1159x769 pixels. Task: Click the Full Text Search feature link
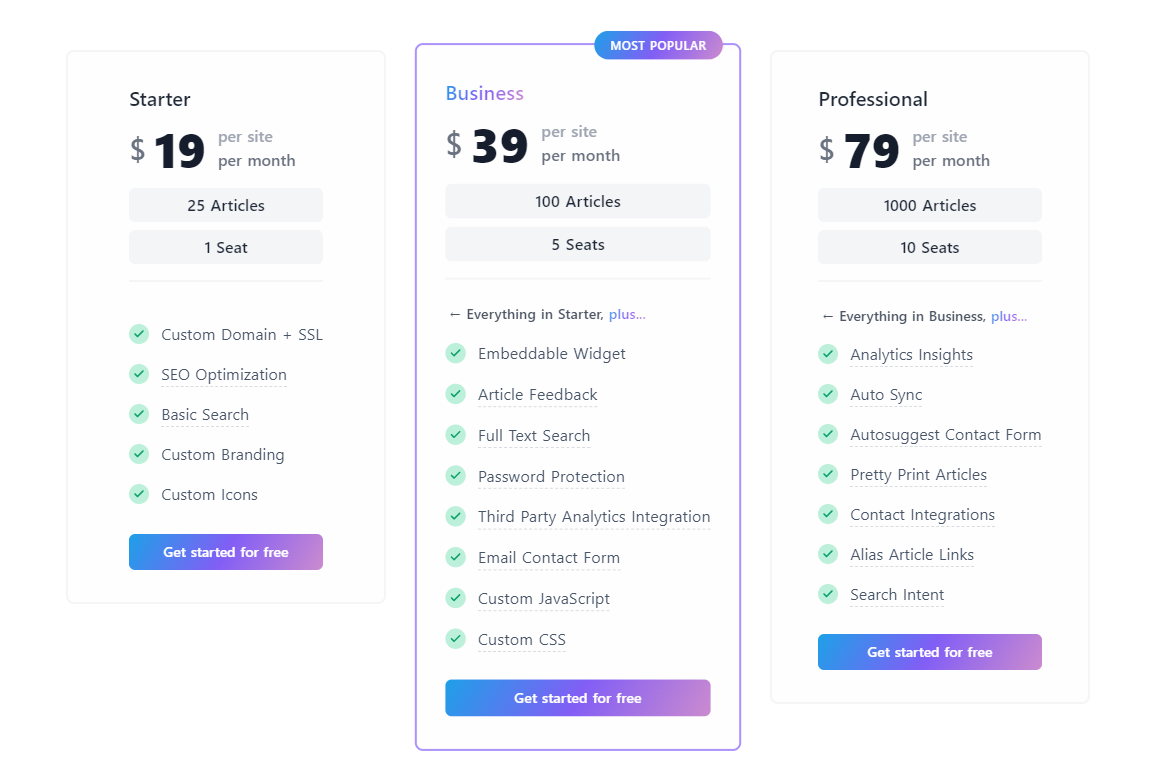coord(534,436)
